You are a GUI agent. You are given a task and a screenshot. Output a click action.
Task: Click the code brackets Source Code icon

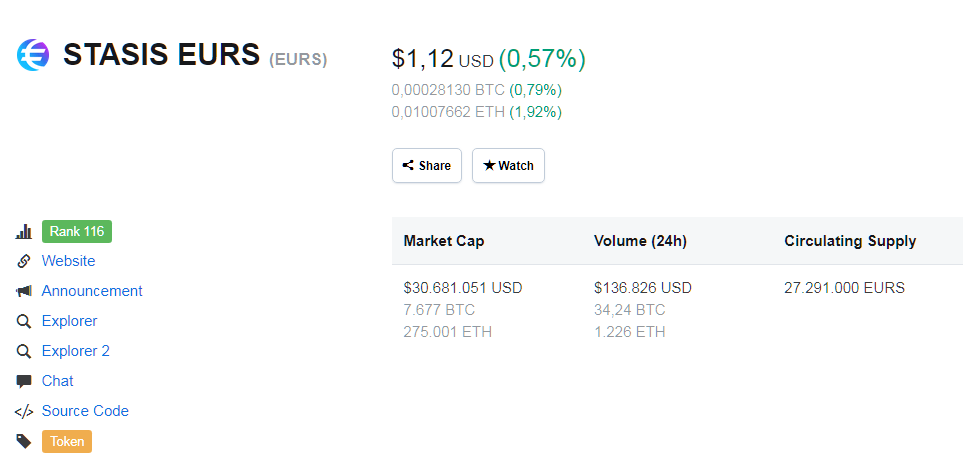[24, 411]
